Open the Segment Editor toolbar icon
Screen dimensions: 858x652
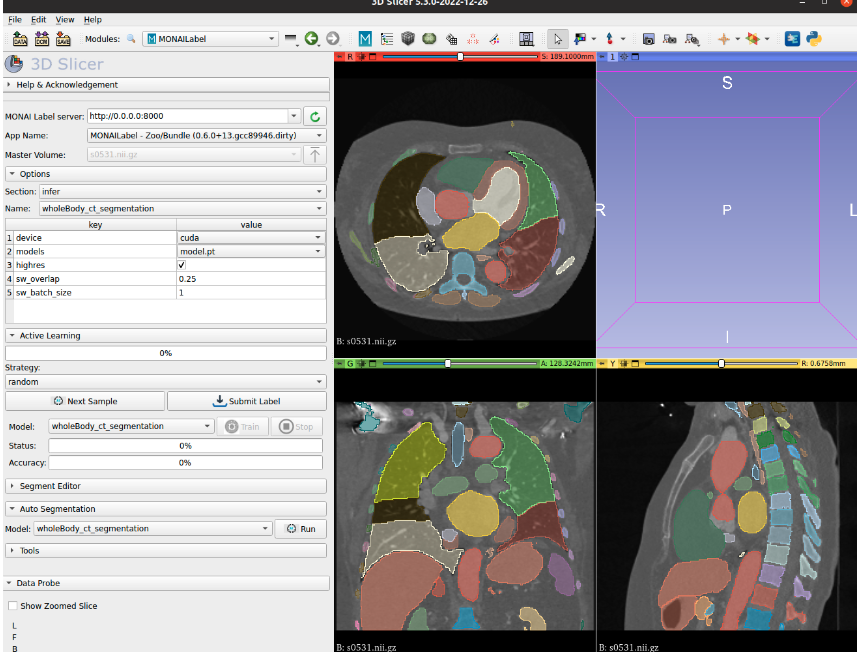point(494,39)
